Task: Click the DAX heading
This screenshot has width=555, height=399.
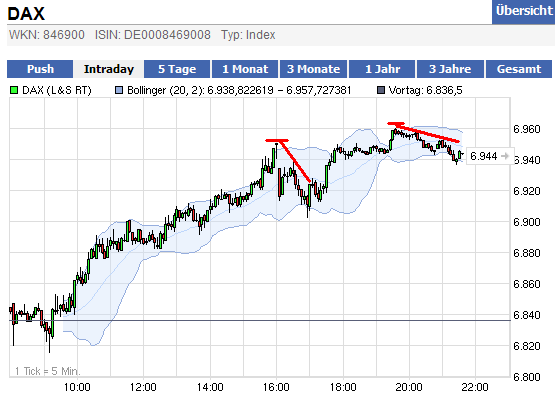Action: [x=26, y=14]
